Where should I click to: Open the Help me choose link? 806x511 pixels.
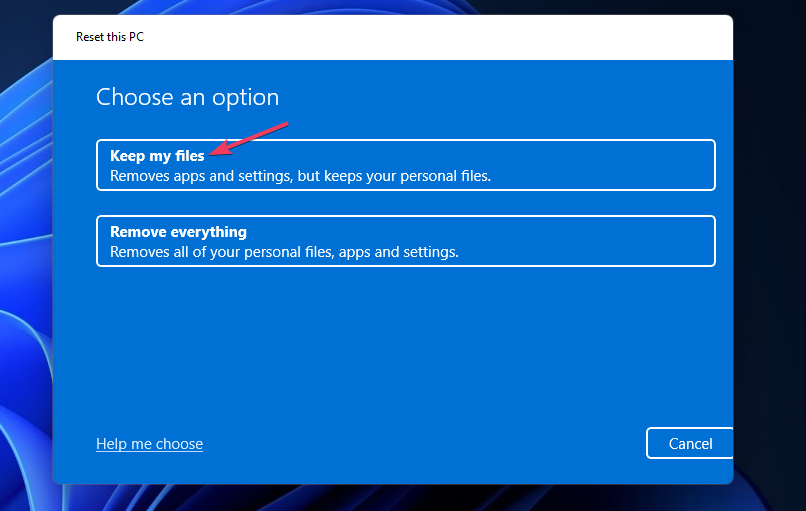click(149, 443)
